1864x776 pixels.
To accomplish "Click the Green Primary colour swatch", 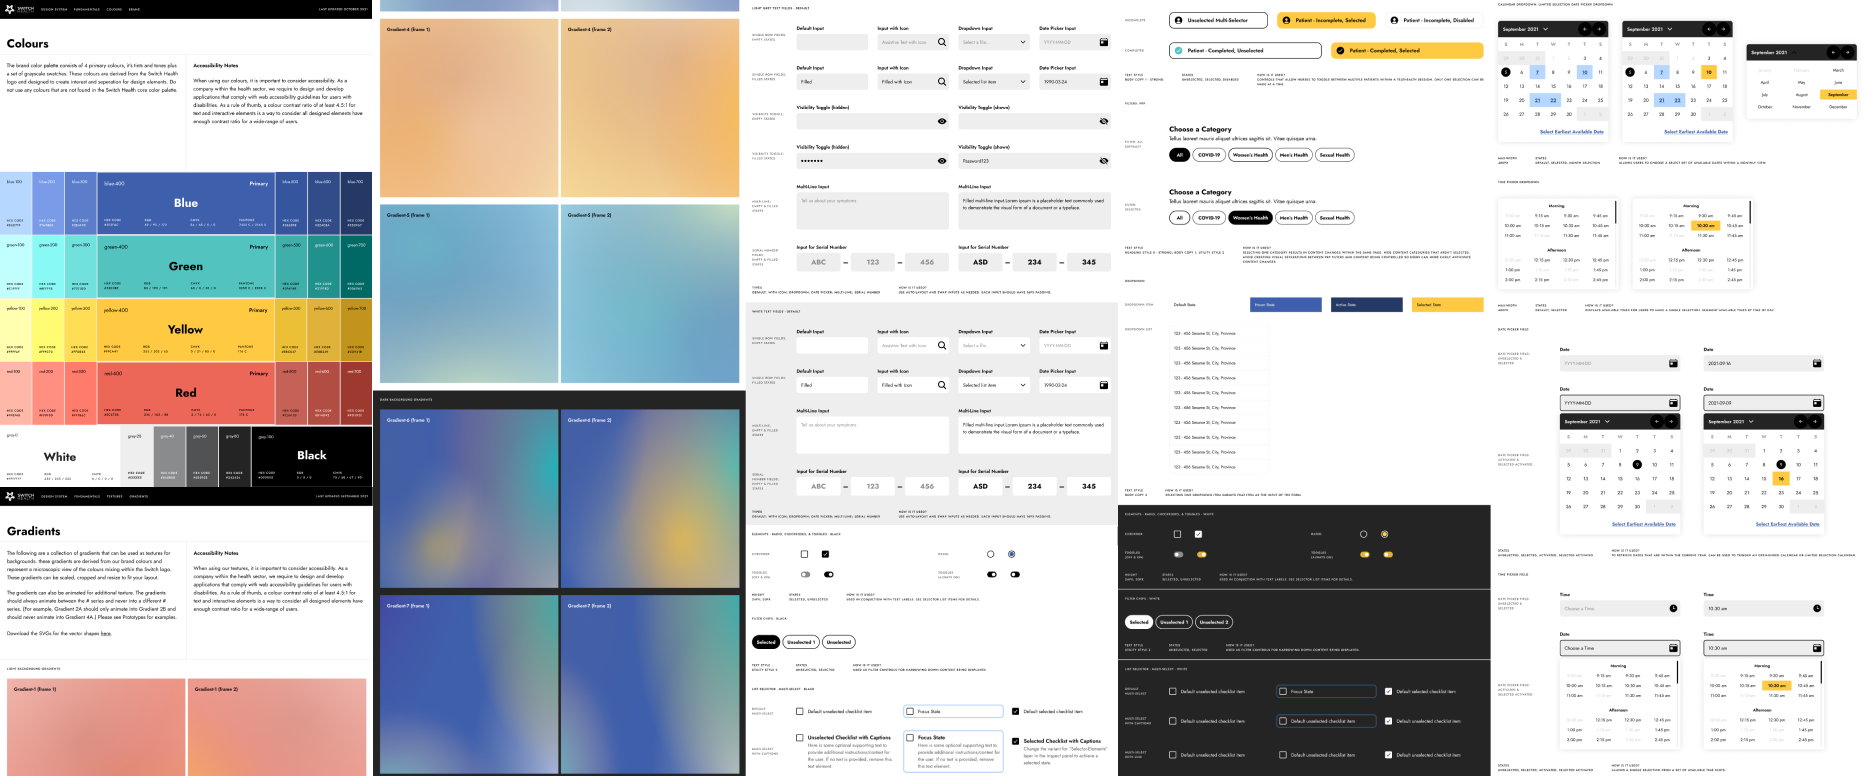I will [185, 266].
